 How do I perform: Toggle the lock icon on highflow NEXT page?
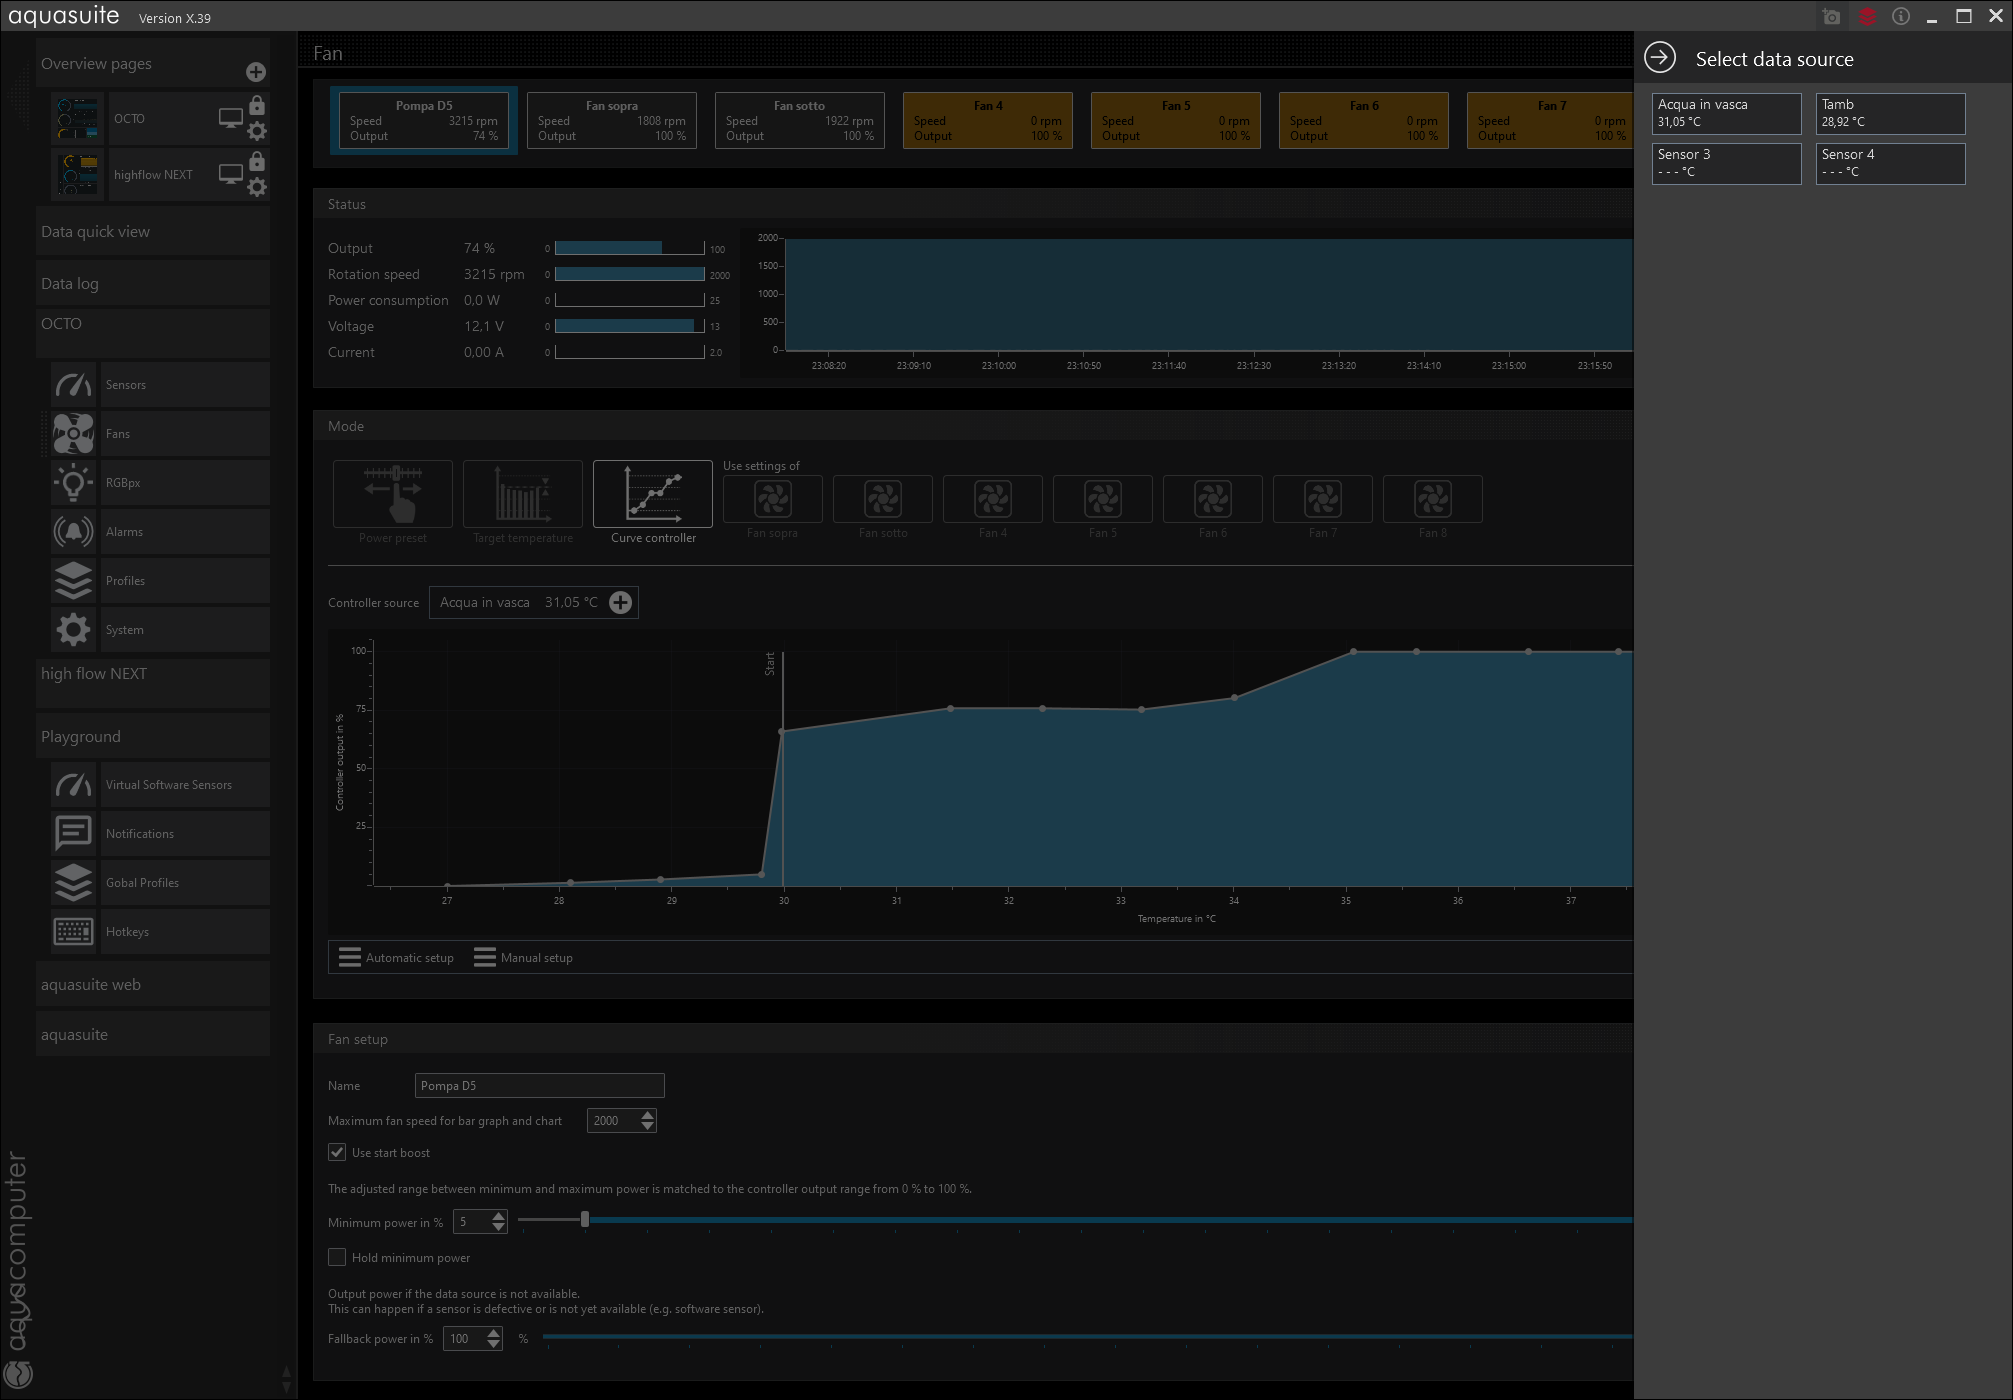257,161
